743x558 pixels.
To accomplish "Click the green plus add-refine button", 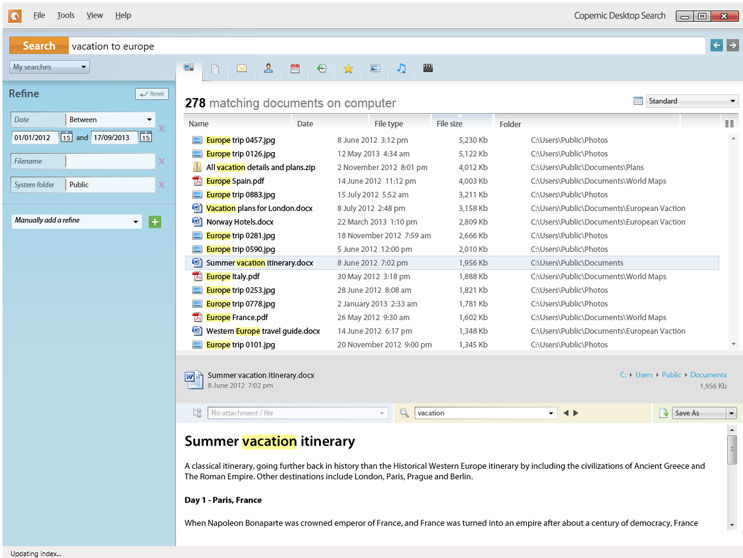I will pos(154,221).
